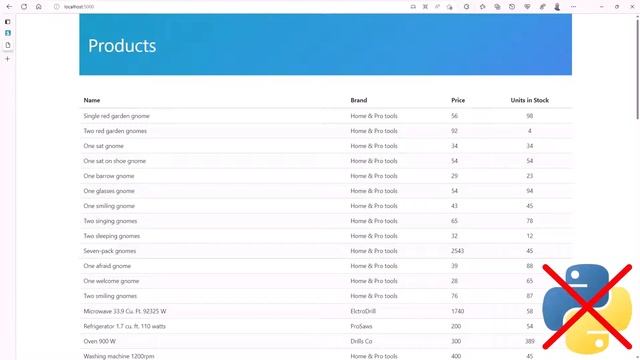Select the blank page tab in sidebar

pos(8,45)
